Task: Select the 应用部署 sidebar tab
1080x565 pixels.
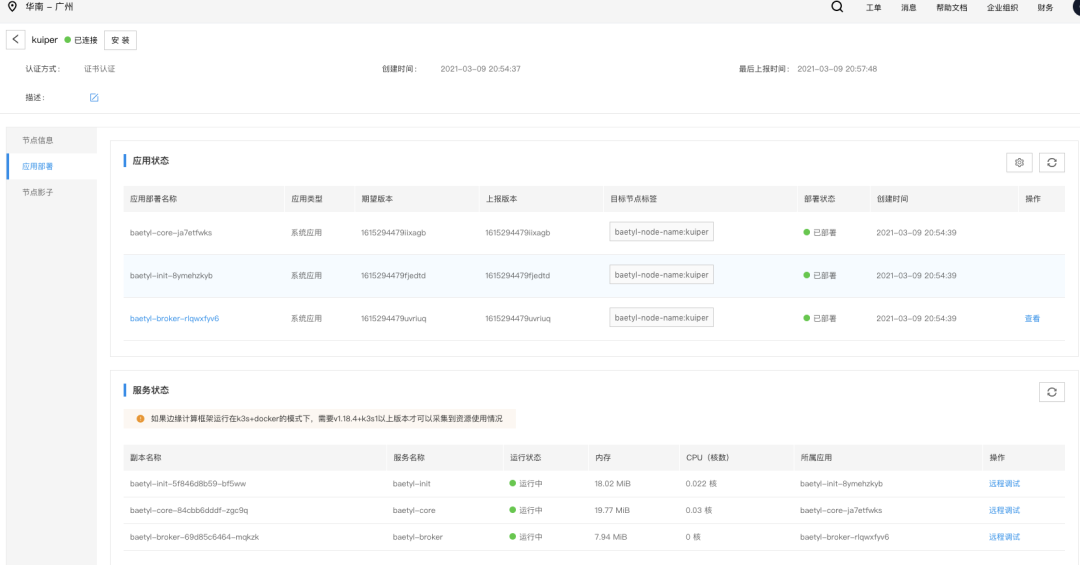Action: [x=52, y=167]
